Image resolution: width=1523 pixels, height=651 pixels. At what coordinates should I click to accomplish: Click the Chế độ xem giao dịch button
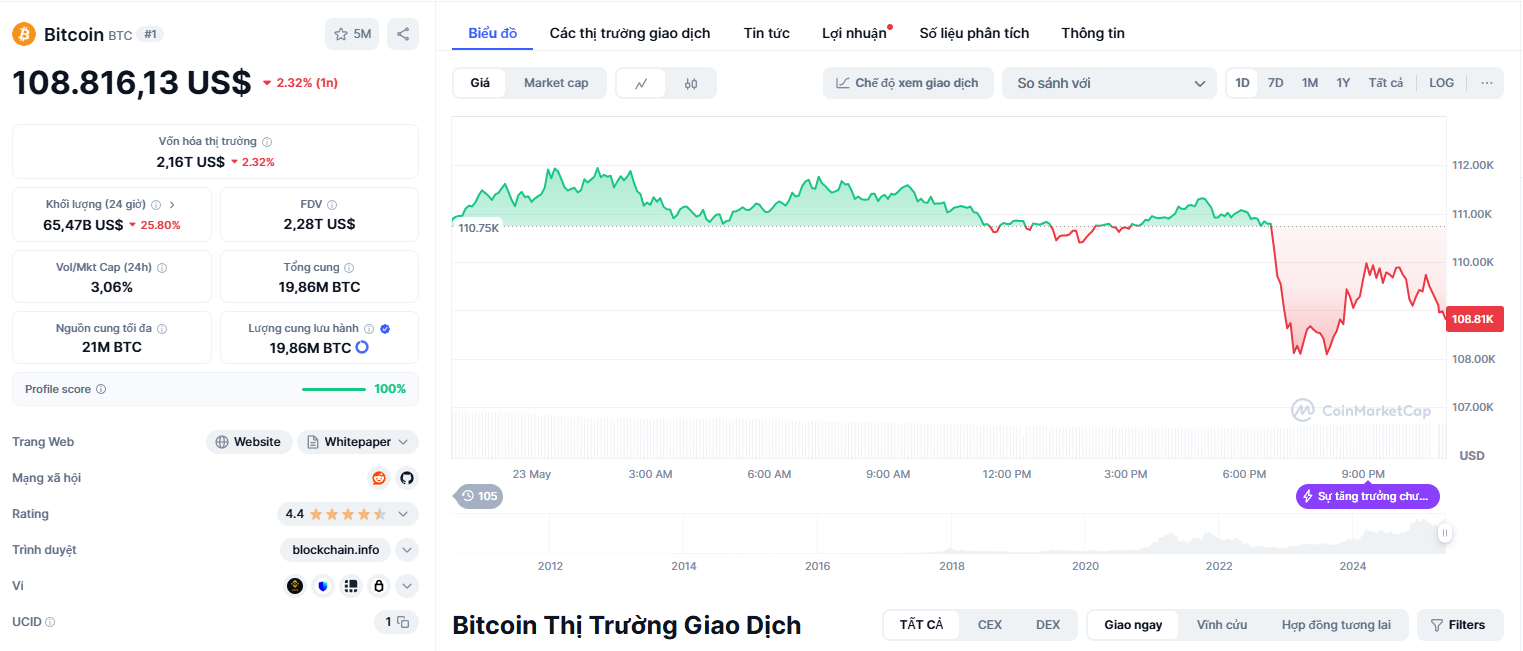point(908,83)
